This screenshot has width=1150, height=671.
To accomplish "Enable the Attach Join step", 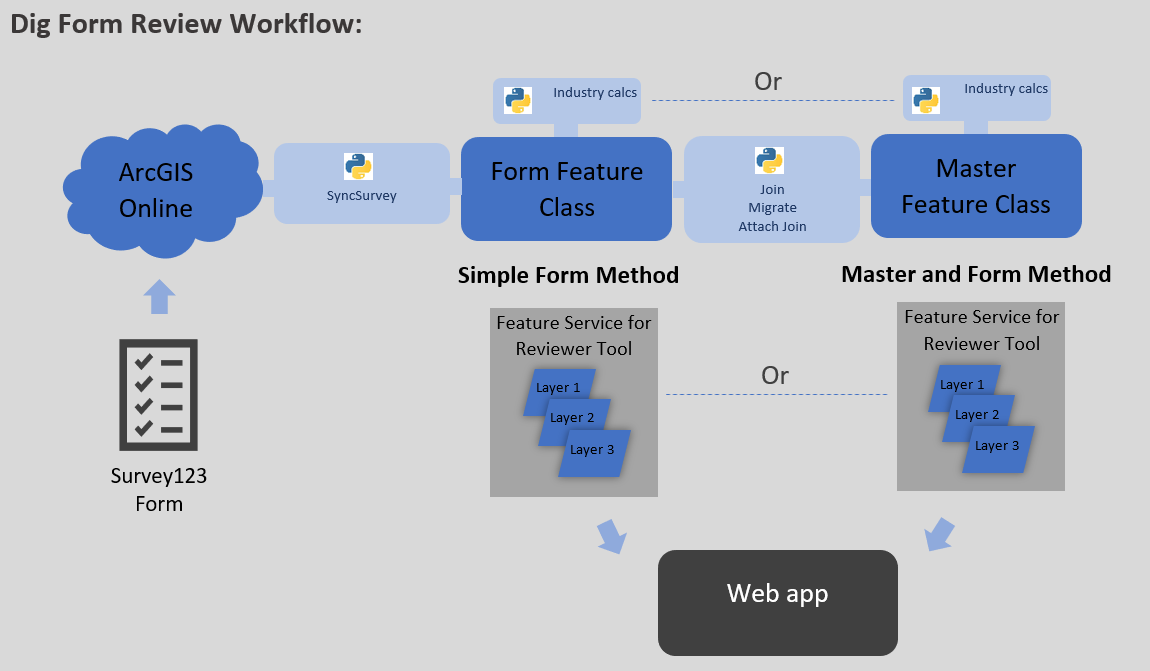I will 771,226.
